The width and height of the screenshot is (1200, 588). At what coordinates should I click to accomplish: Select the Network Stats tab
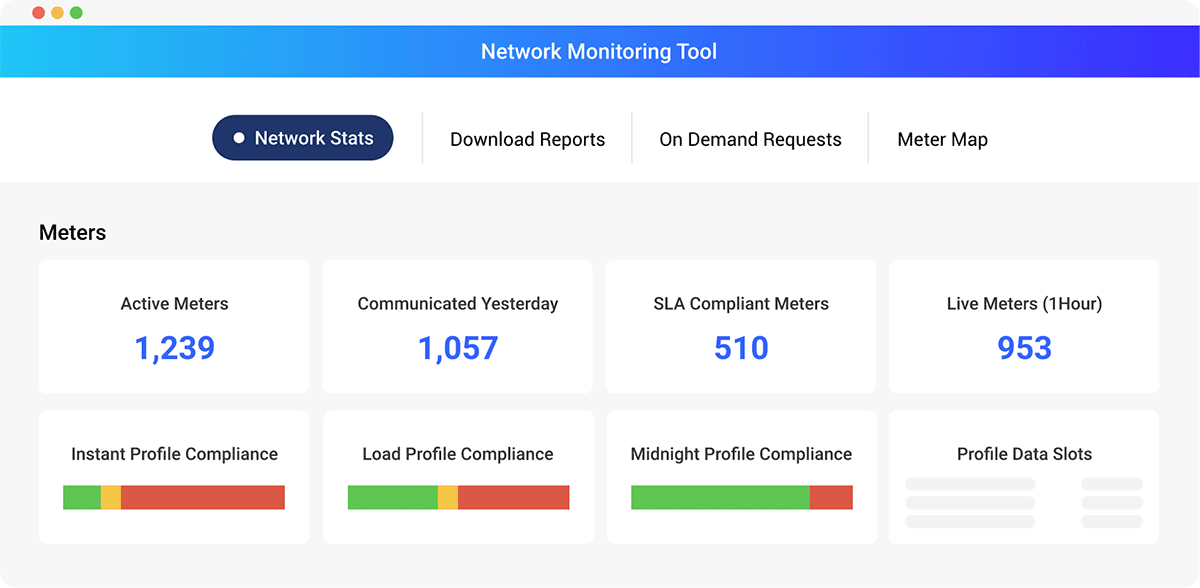point(302,138)
